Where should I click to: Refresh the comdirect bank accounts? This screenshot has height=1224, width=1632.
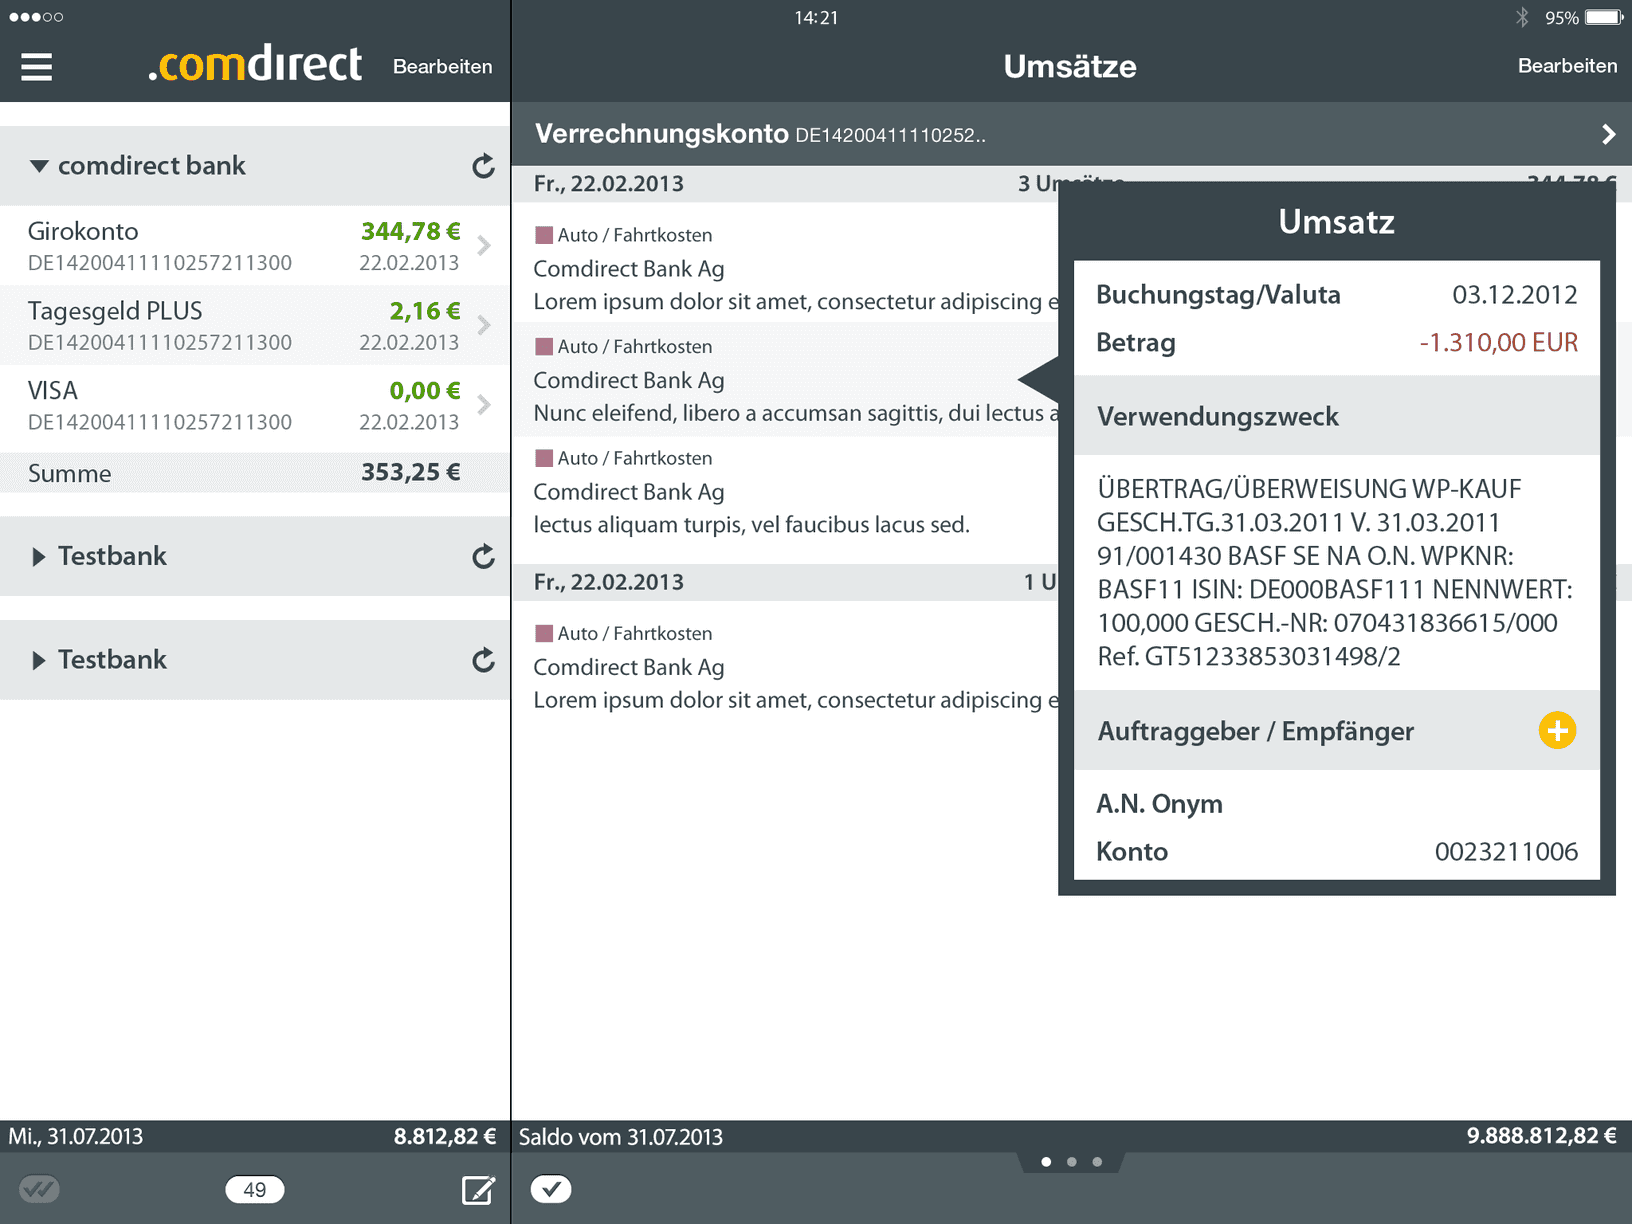[x=483, y=166]
